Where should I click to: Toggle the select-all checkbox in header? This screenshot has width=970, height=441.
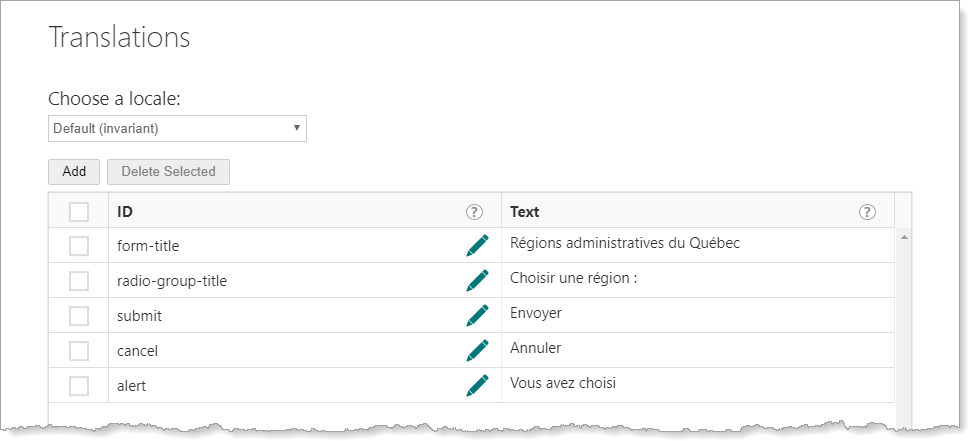point(79,212)
